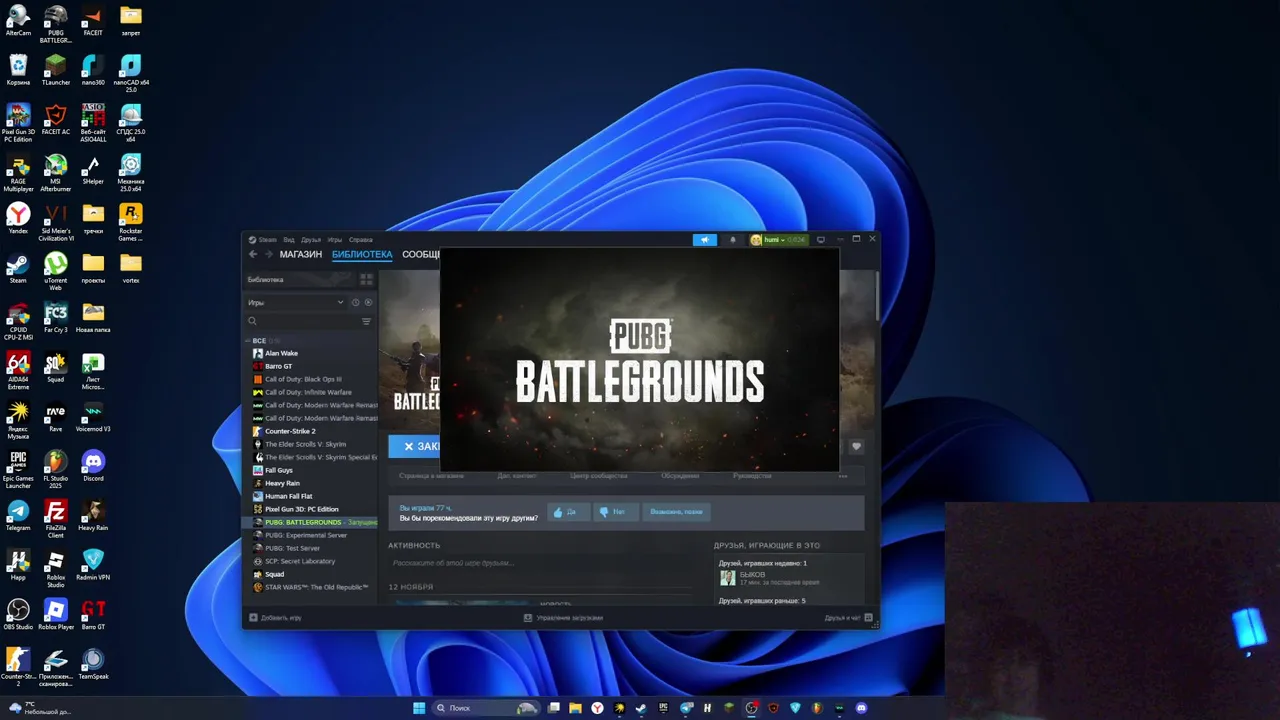Switch to the БИБЛИОТЕКА tab
The height and width of the screenshot is (720, 1280).
point(362,254)
